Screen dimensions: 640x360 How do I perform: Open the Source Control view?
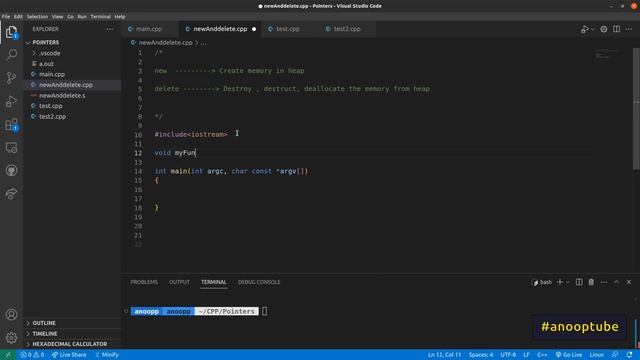pyautogui.click(x=11, y=78)
